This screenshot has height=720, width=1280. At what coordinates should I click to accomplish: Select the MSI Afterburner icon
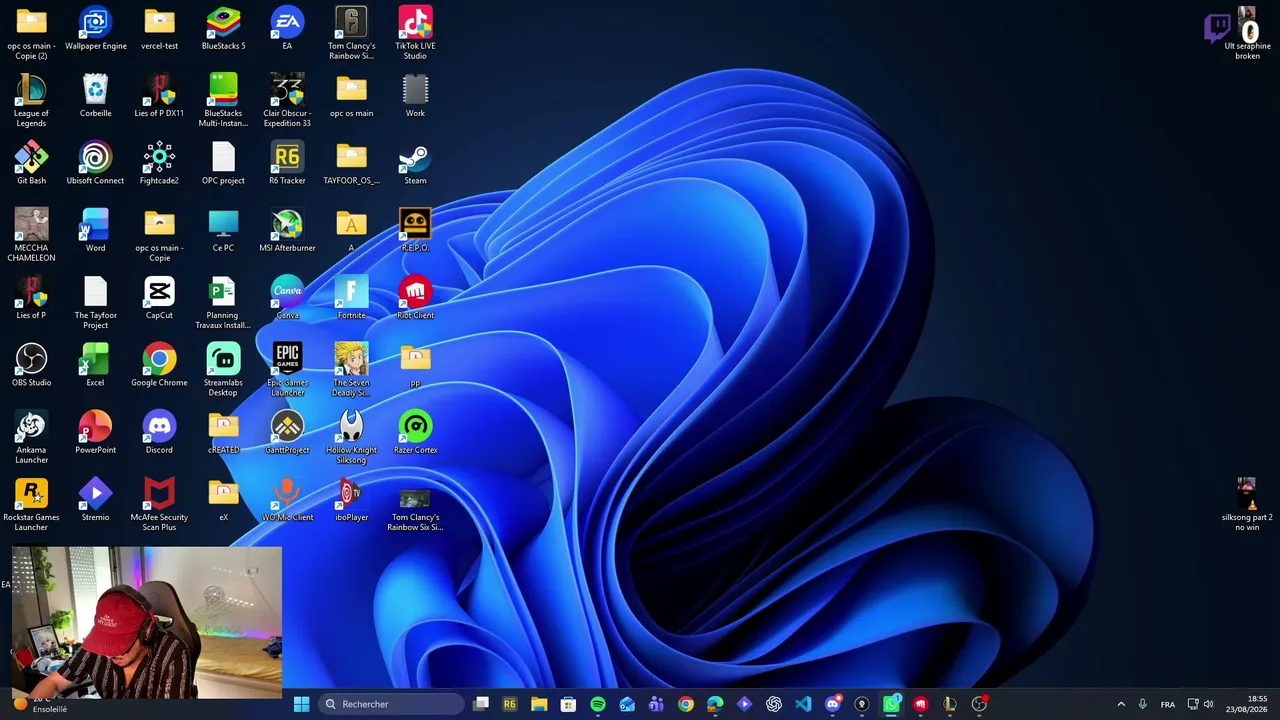pyautogui.click(x=287, y=230)
